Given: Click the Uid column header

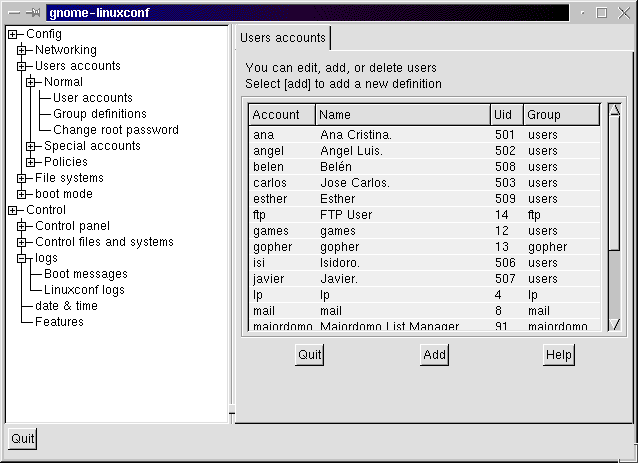Looking at the screenshot, I should pyautogui.click(x=505, y=115).
